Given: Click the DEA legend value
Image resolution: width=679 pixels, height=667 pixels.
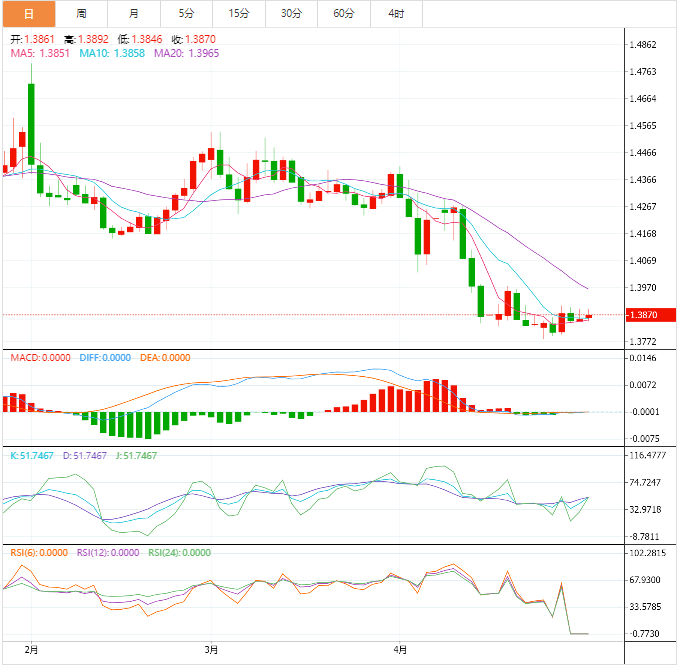Looking at the screenshot, I should [x=164, y=358].
